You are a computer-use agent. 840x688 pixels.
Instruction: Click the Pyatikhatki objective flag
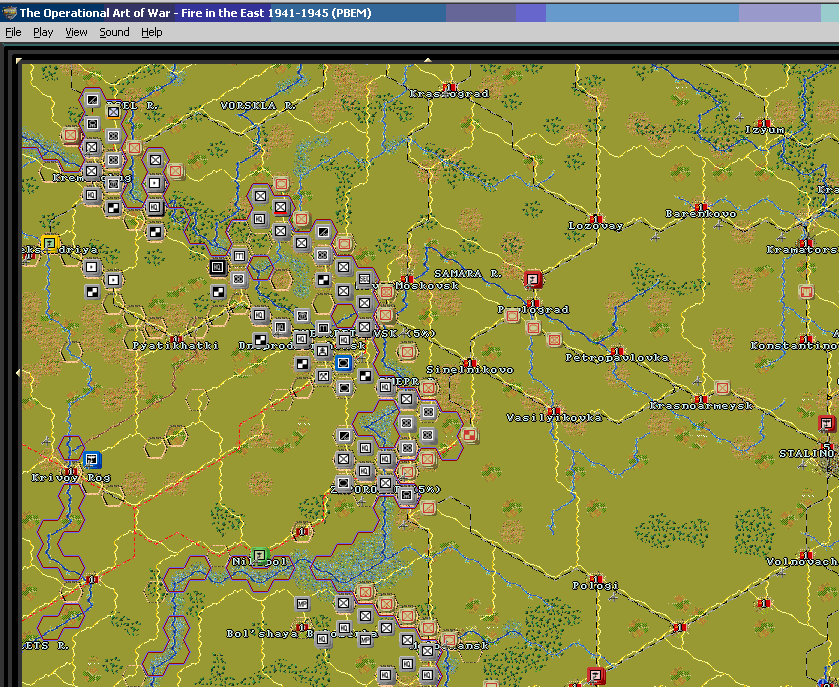pos(175,339)
